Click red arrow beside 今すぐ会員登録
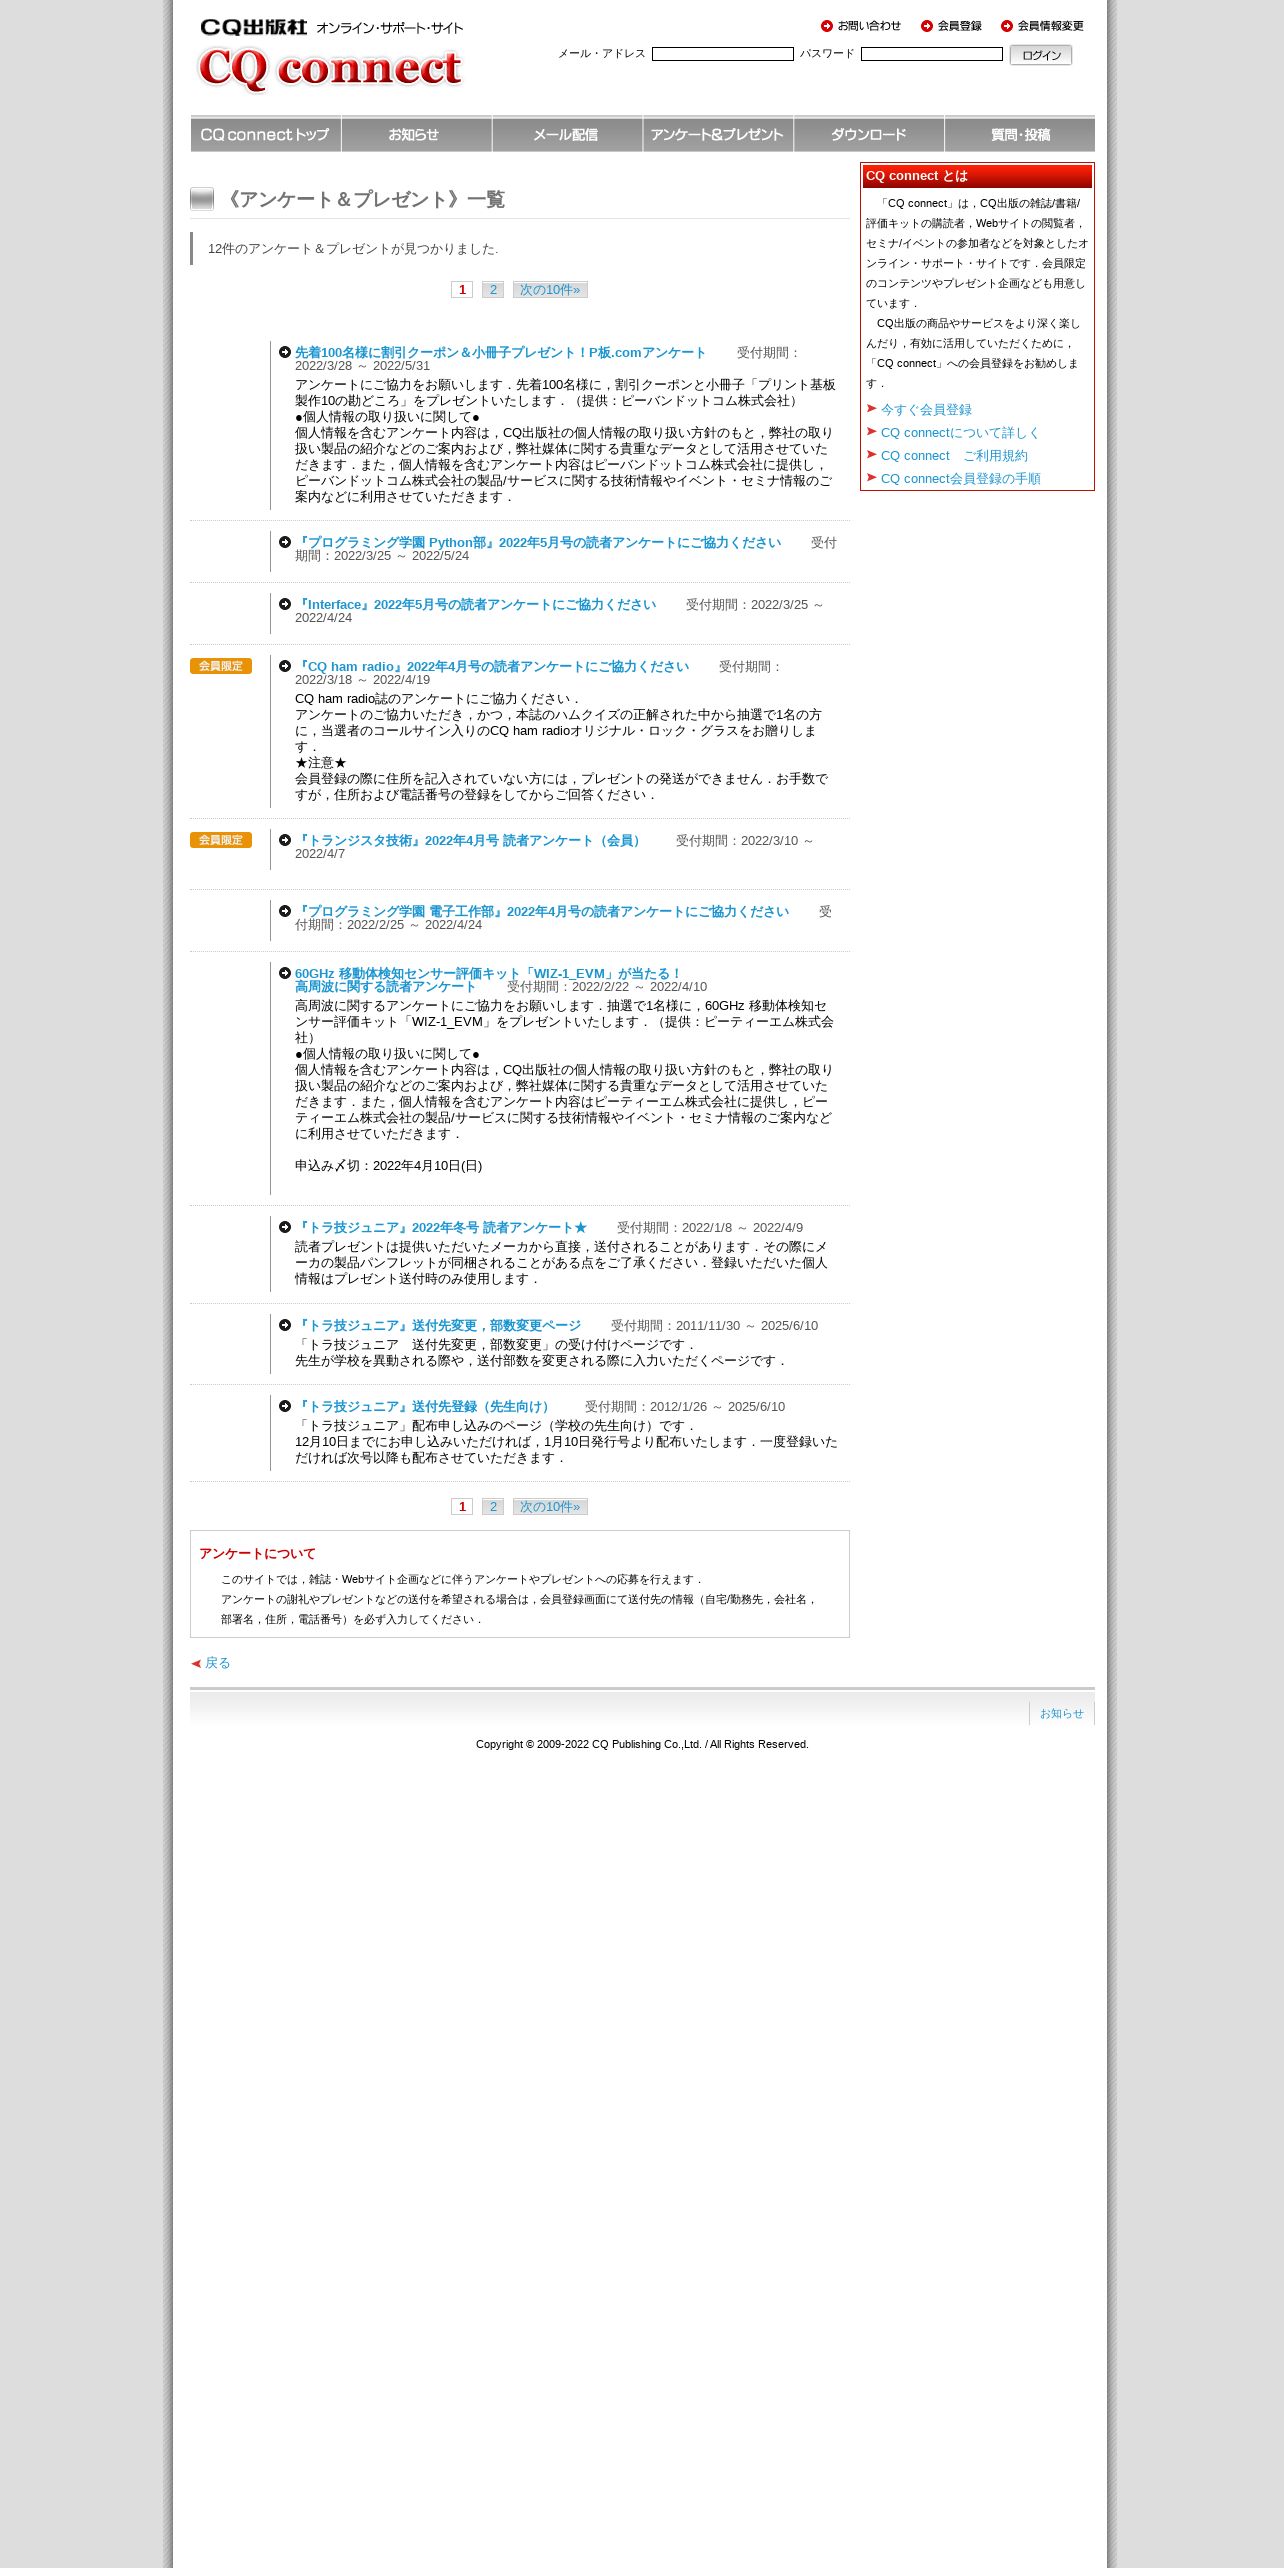The height and width of the screenshot is (2568, 1284). pyautogui.click(x=871, y=408)
